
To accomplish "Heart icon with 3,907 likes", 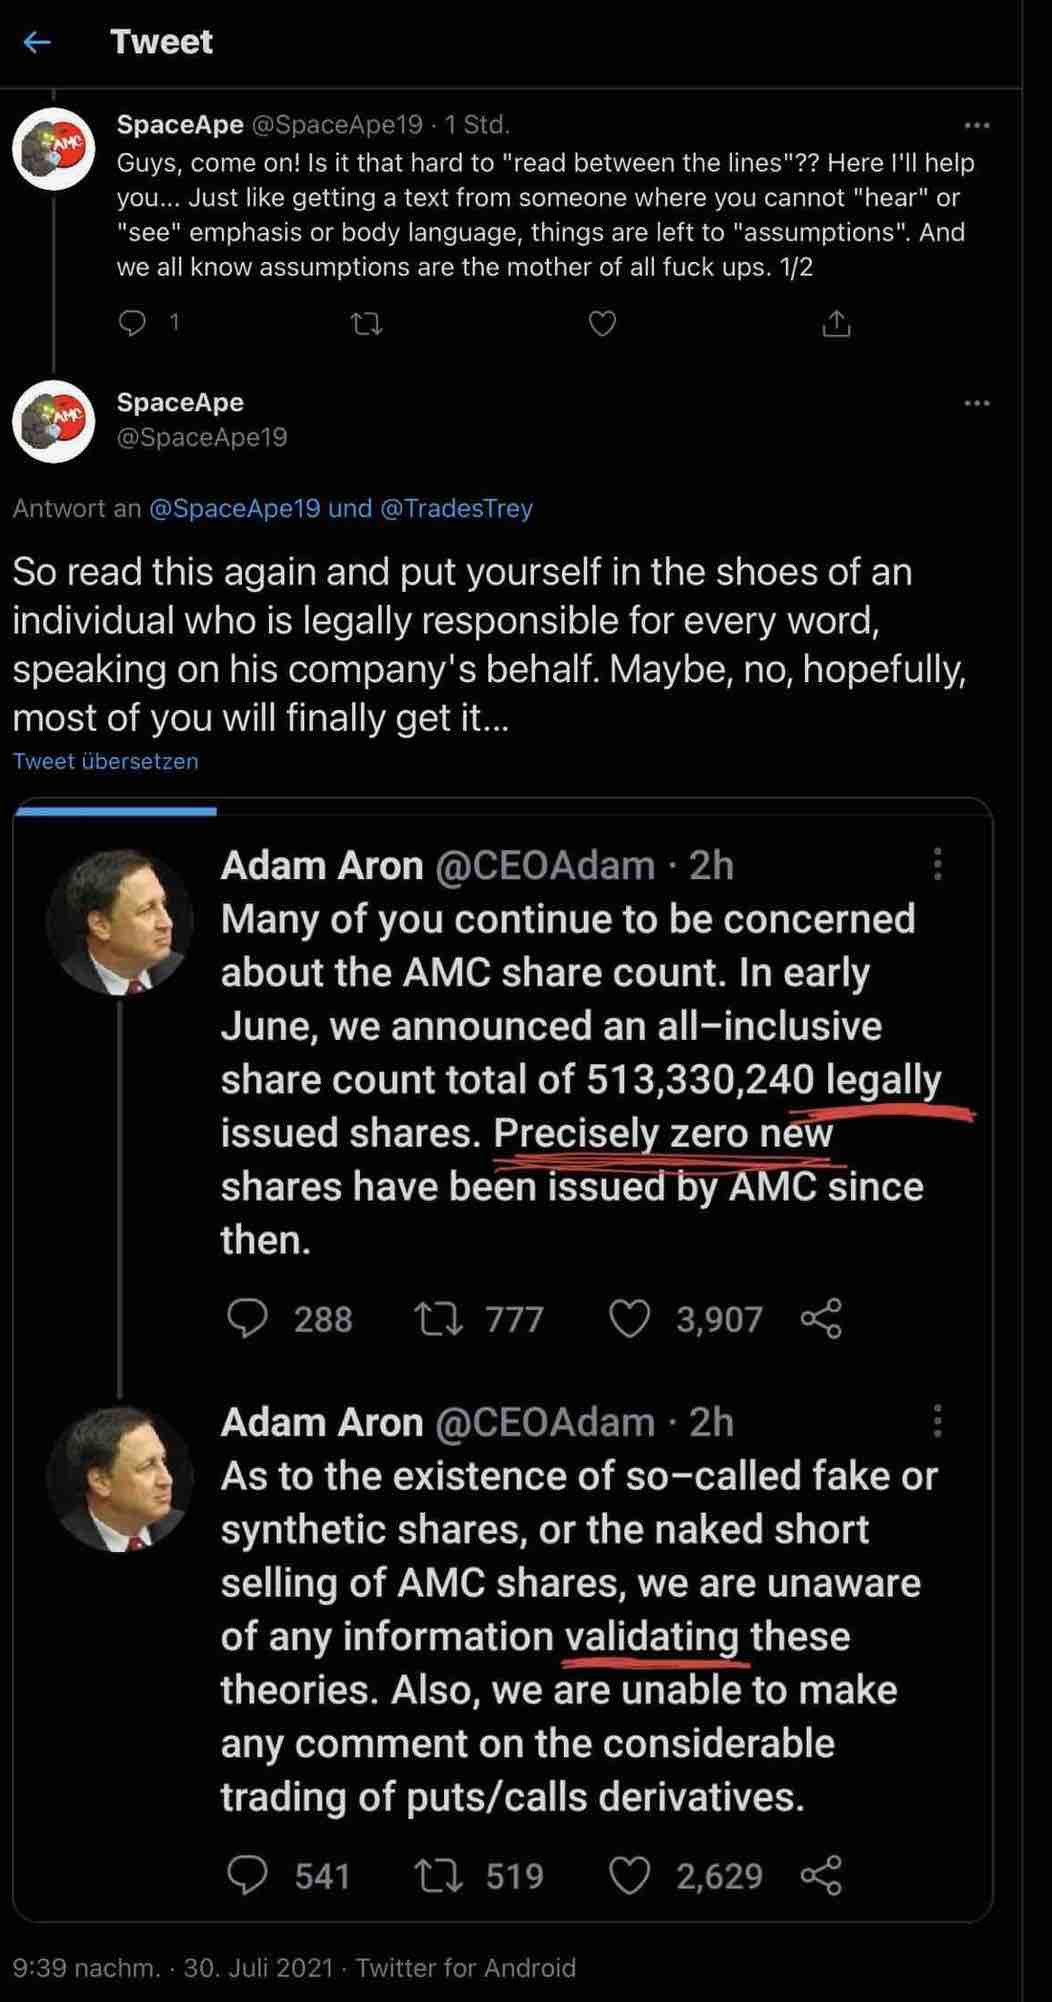I will click(x=630, y=1318).
